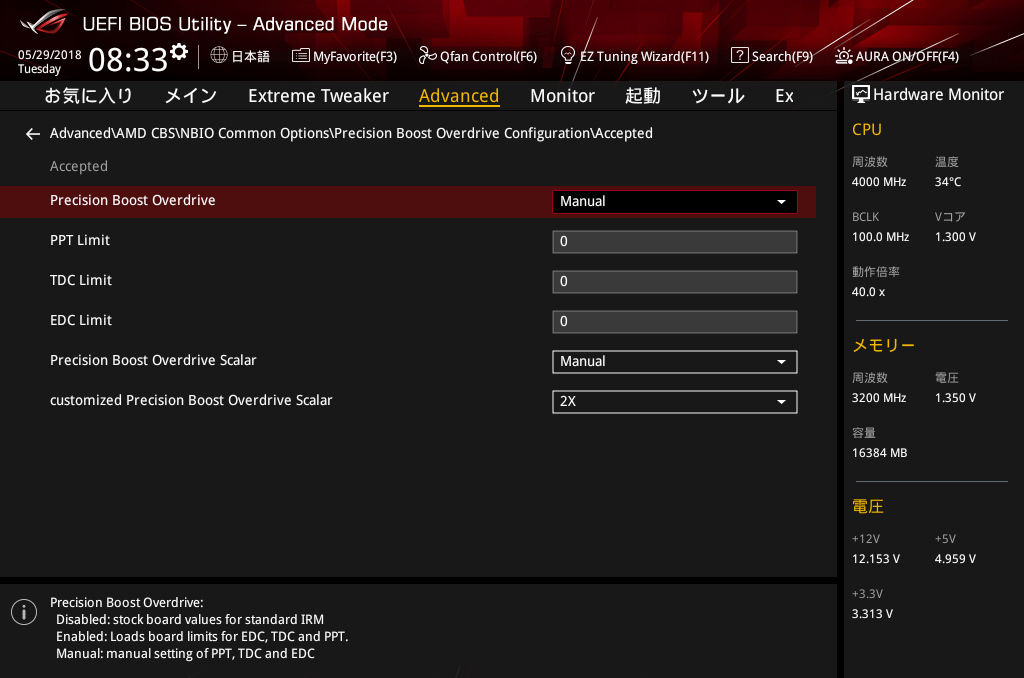Start EZ Tuning Wizard(F11)
The width and height of the screenshot is (1024, 678).
click(x=645, y=56)
